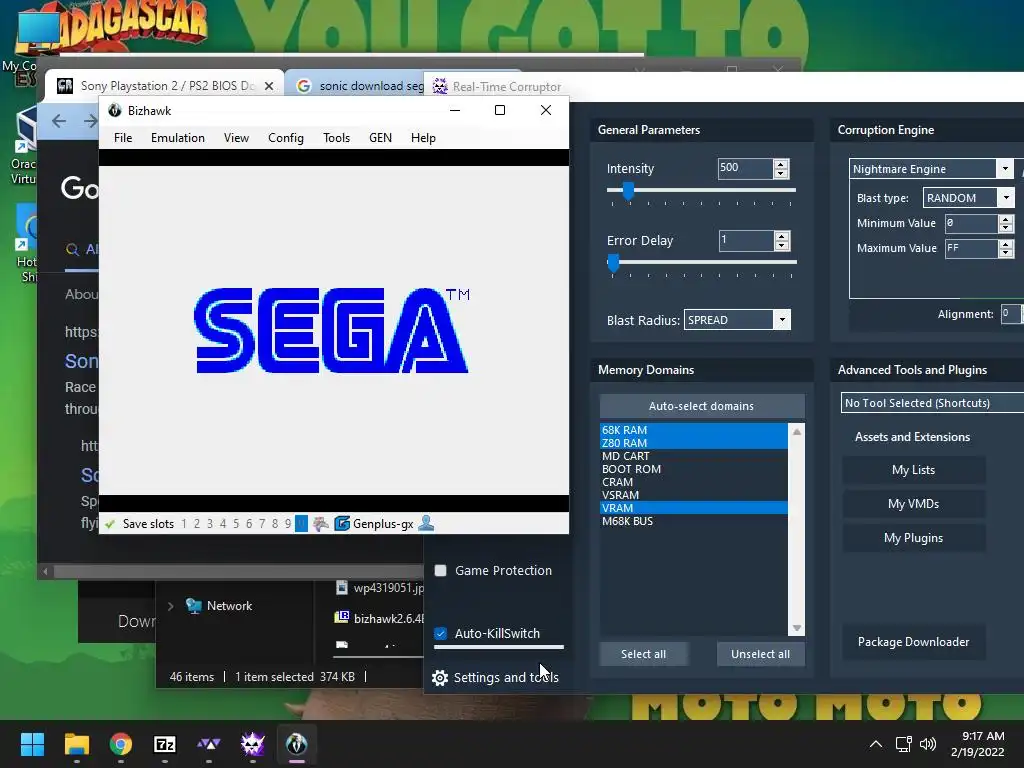Image resolution: width=1024 pixels, height=768 pixels.
Task: Disable the Auto-KillSwitch checkbox
Action: point(441,633)
